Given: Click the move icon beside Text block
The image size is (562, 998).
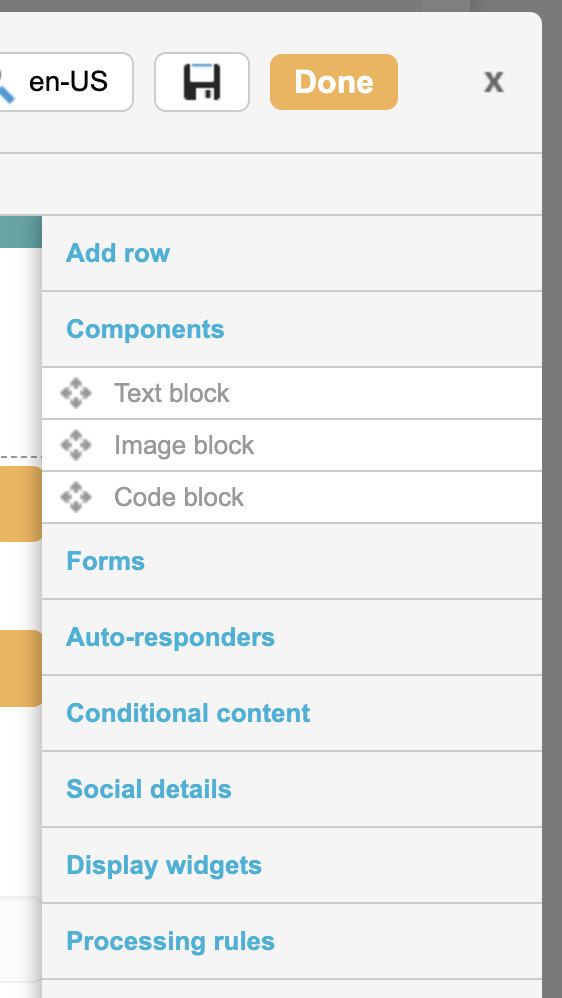Looking at the screenshot, I should (76, 393).
